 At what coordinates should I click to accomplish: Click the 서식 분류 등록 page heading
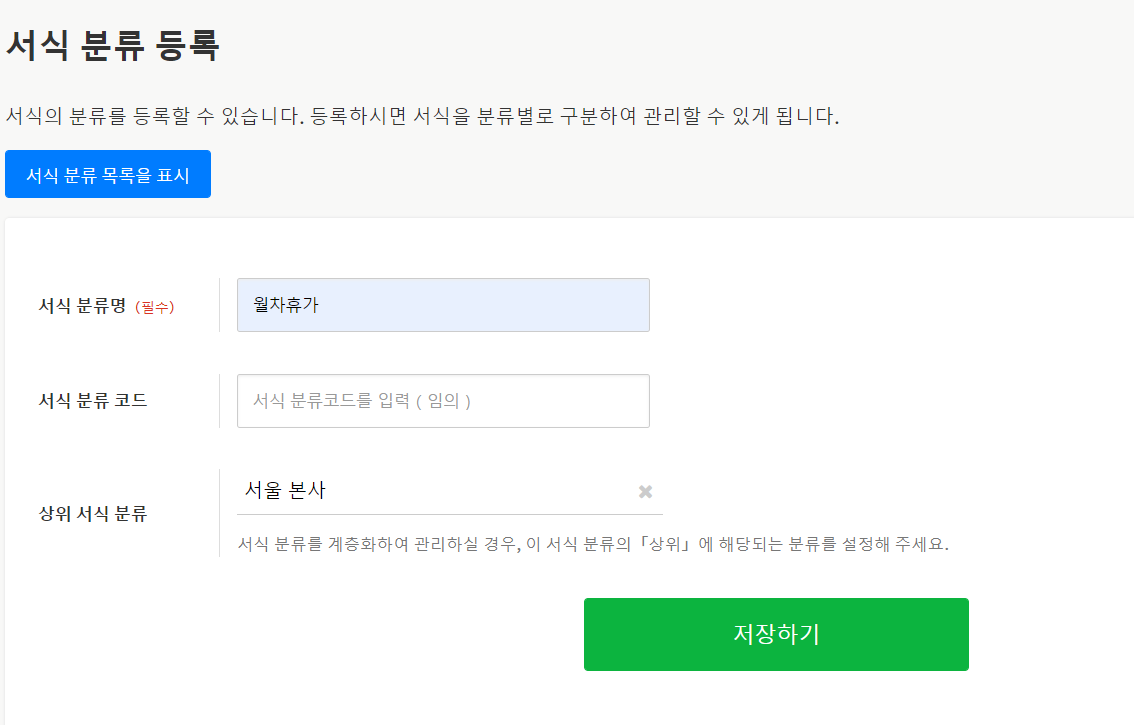tap(112, 45)
